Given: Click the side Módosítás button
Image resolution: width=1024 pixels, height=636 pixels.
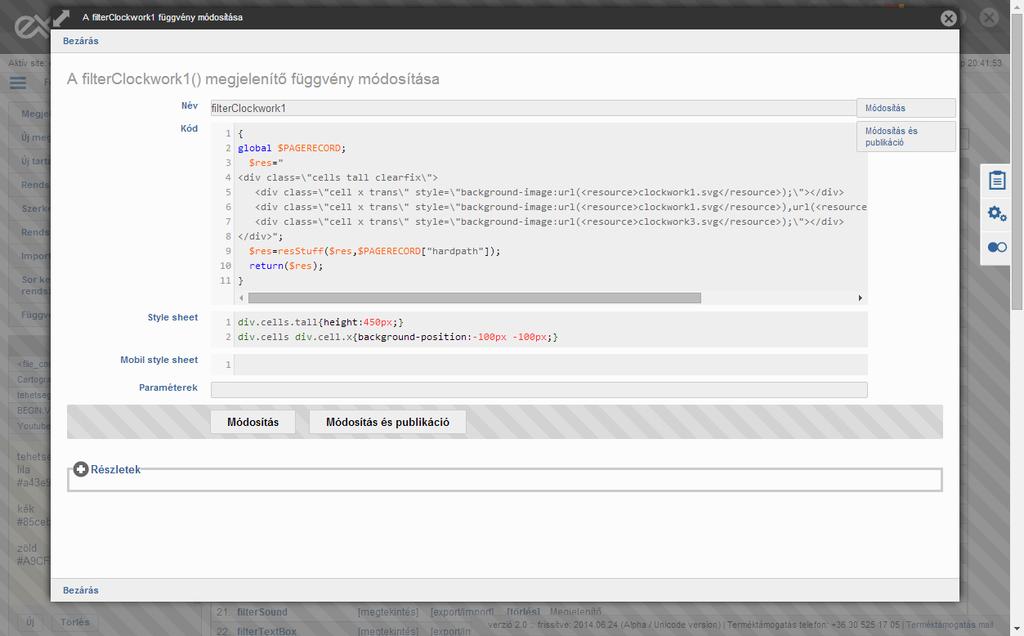Looking at the screenshot, I should coord(906,108).
